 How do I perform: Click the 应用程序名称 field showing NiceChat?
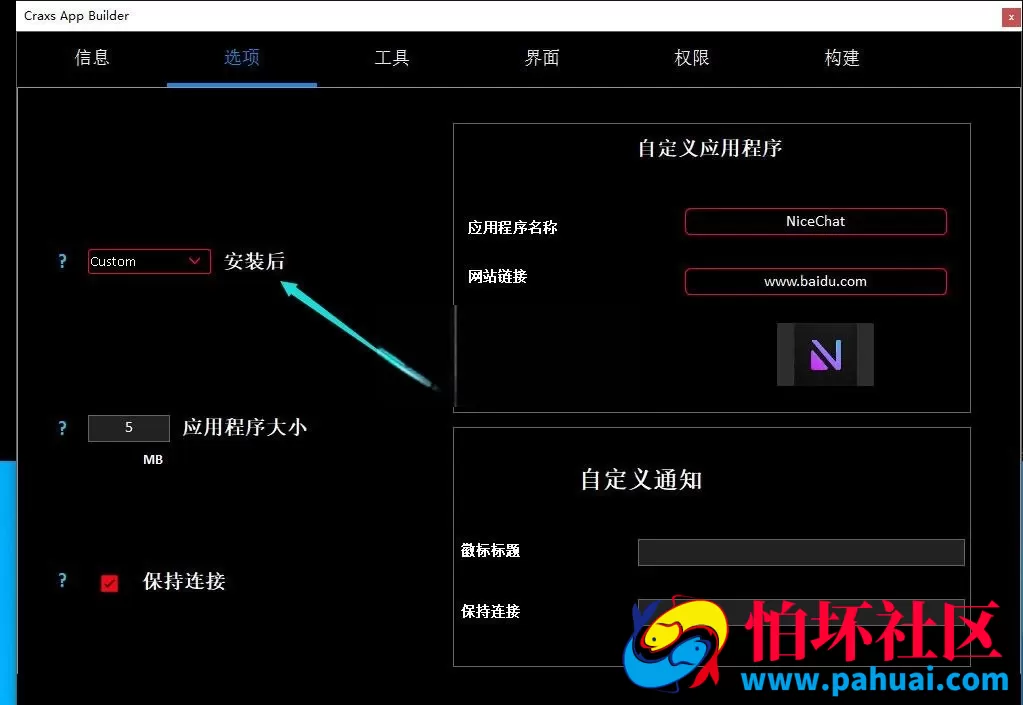pos(815,222)
